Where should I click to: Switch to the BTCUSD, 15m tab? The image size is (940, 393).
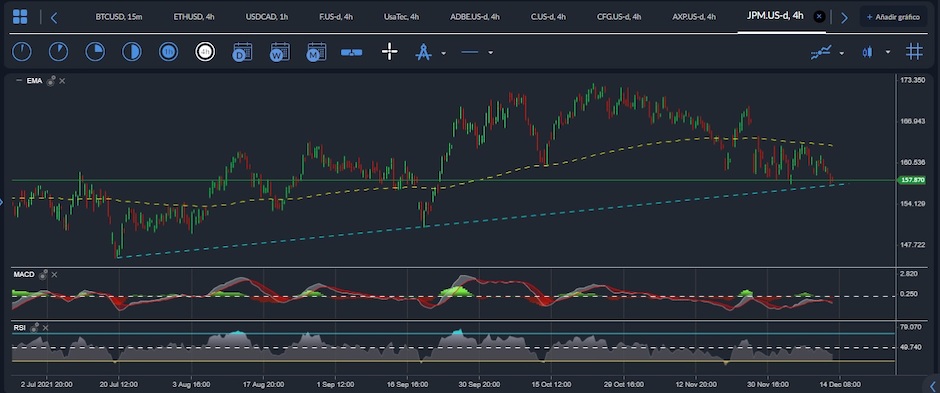119,17
